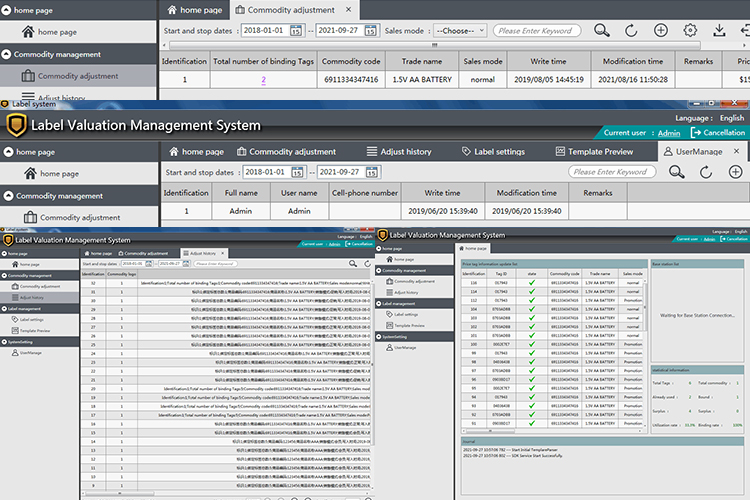Click the plus icon left of the gear

tap(661, 30)
